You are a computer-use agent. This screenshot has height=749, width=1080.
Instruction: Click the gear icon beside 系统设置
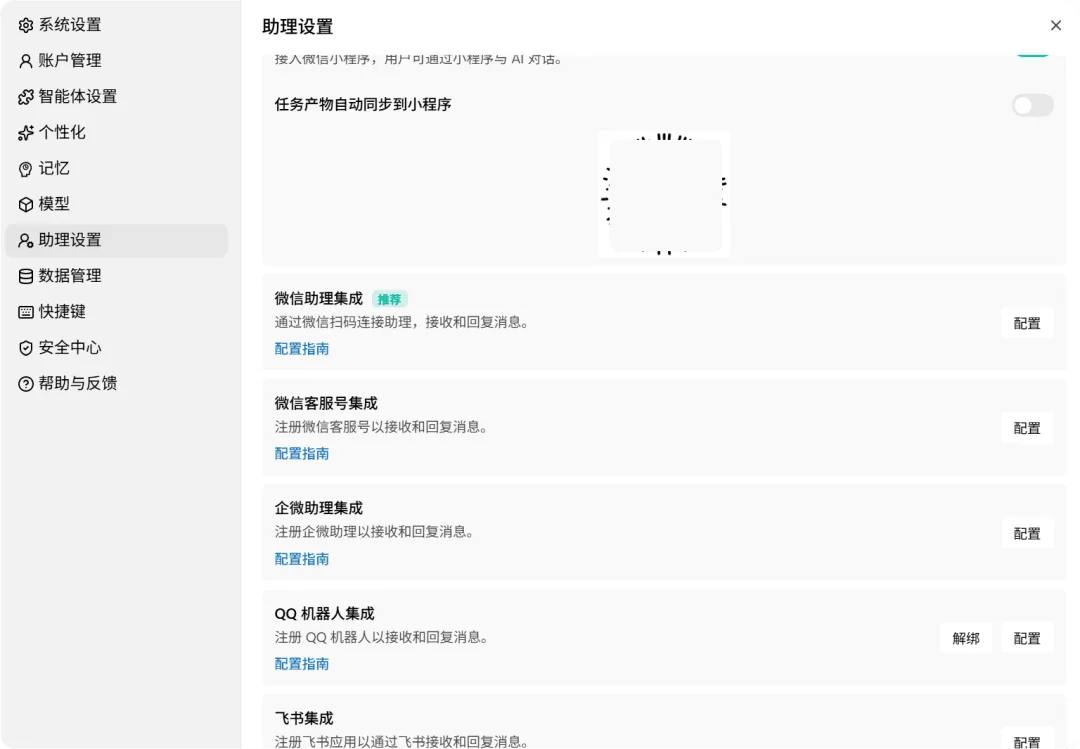pos(25,25)
